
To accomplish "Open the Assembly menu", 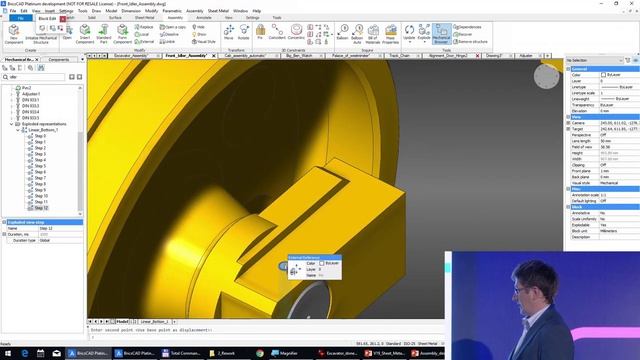I will [194, 11].
